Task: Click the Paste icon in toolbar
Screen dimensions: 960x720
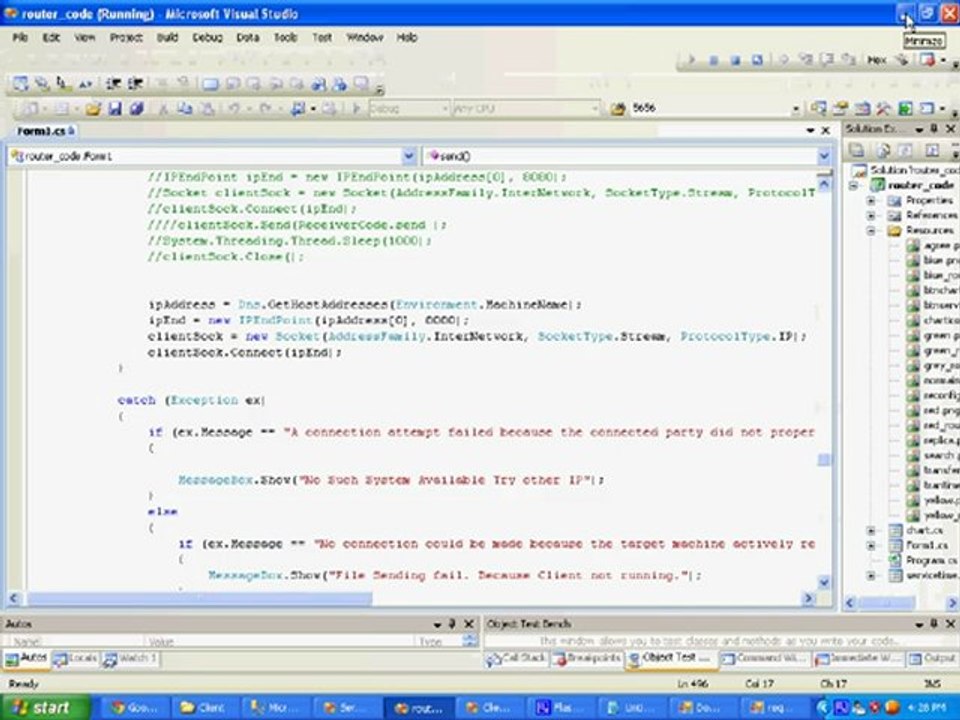Action: [x=208, y=109]
